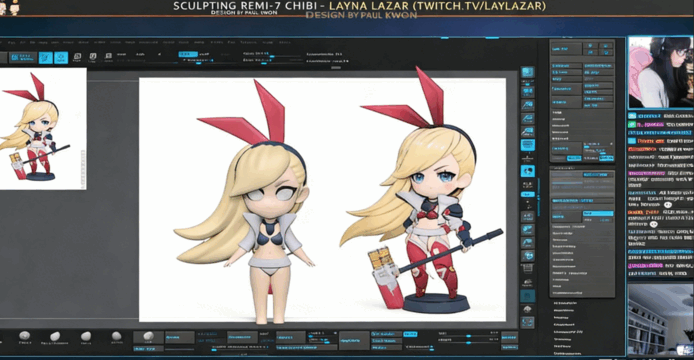Open the Transform menu
694x360 pixels.
click(248, 43)
